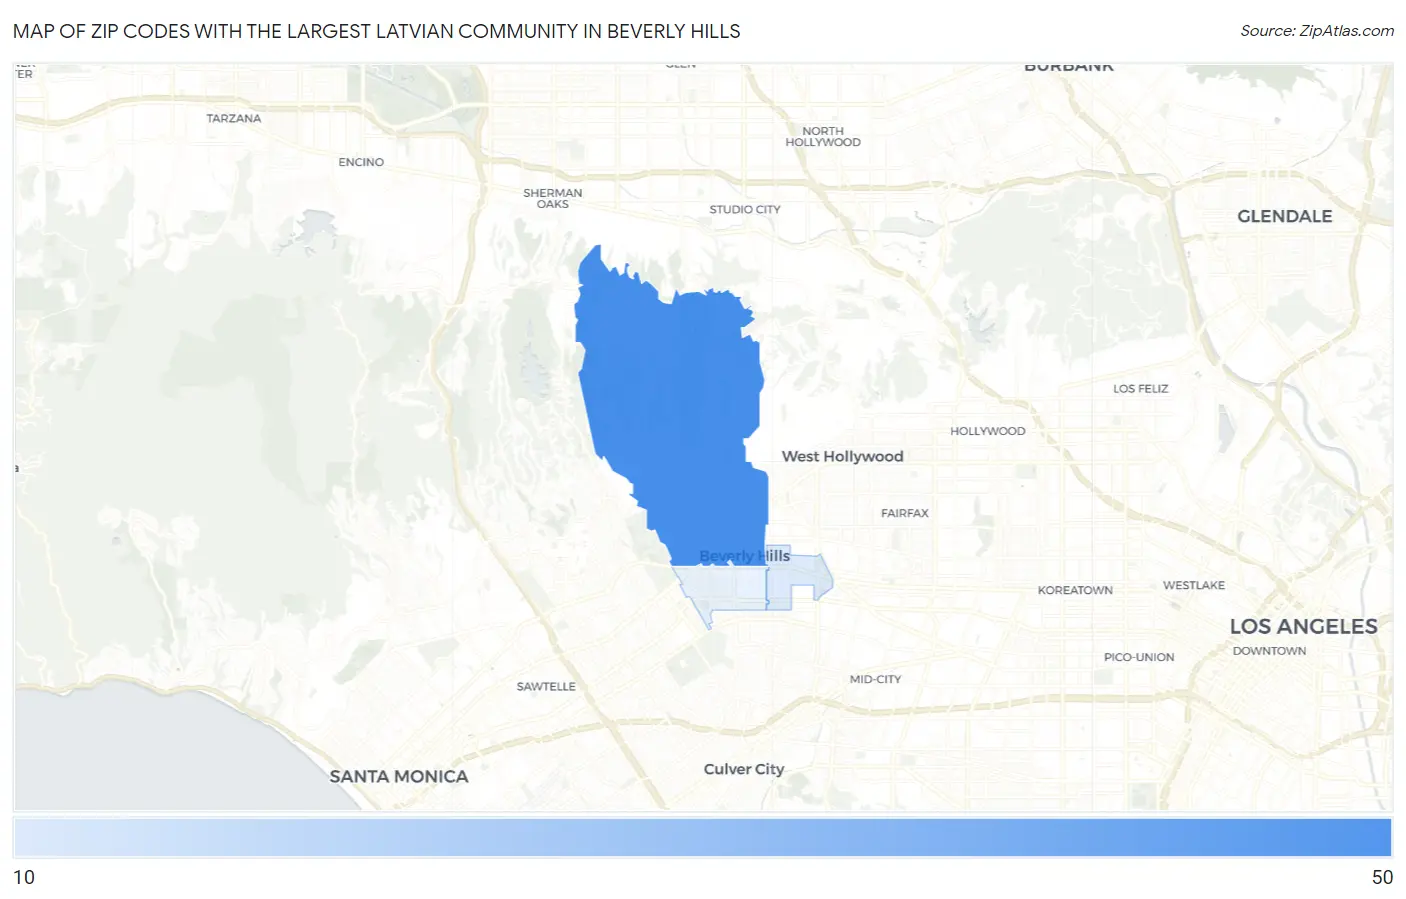This screenshot has height=899, width=1406.
Task: Click the map title heading
Action: click(377, 31)
